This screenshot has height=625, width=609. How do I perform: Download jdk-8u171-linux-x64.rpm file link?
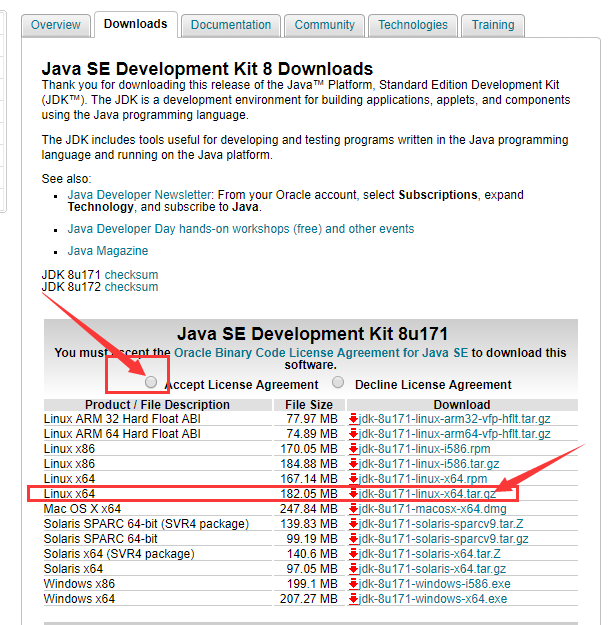point(423,479)
